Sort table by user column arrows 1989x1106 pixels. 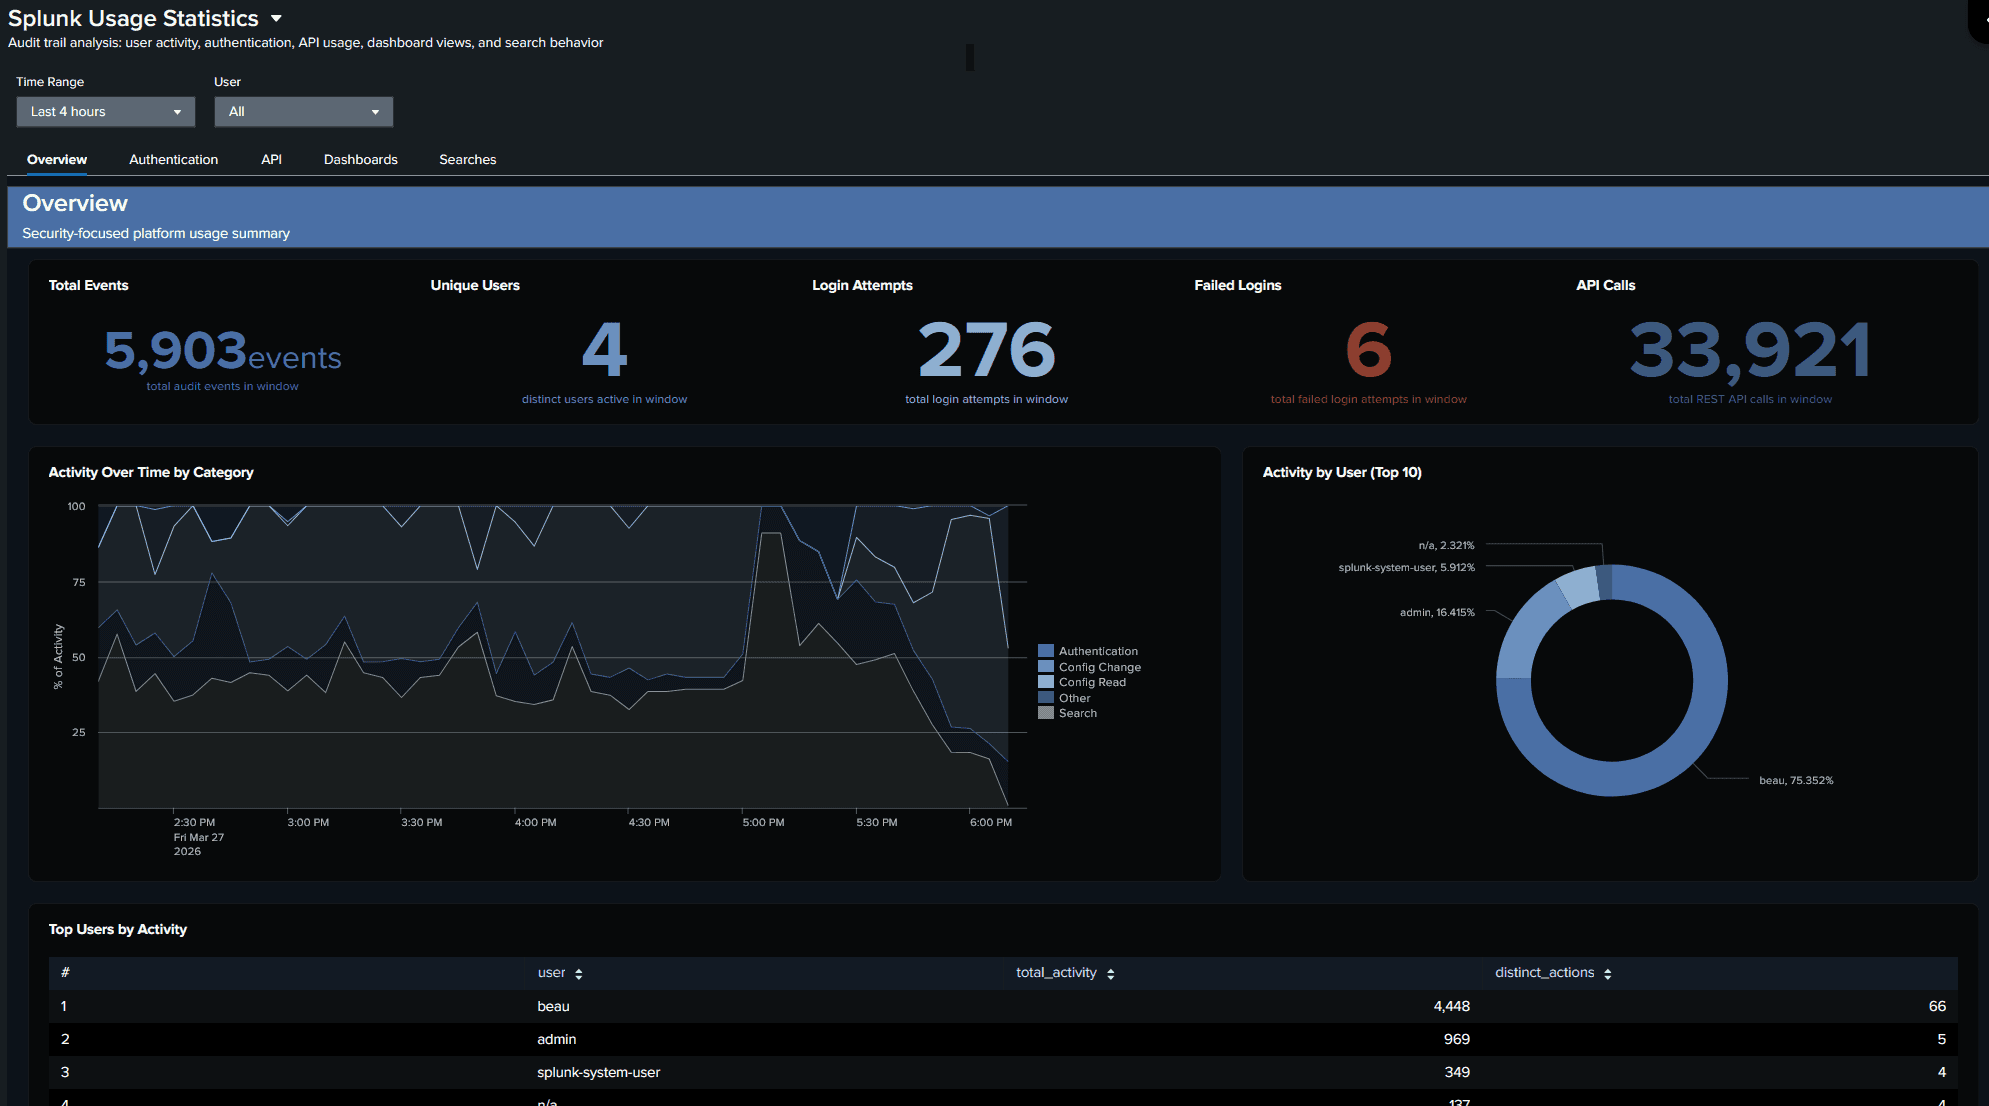pyautogui.click(x=579, y=973)
